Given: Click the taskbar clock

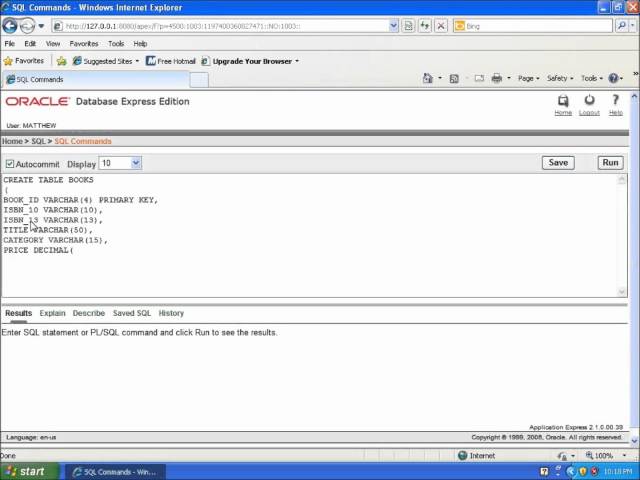Looking at the screenshot, I should pos(618,472).
